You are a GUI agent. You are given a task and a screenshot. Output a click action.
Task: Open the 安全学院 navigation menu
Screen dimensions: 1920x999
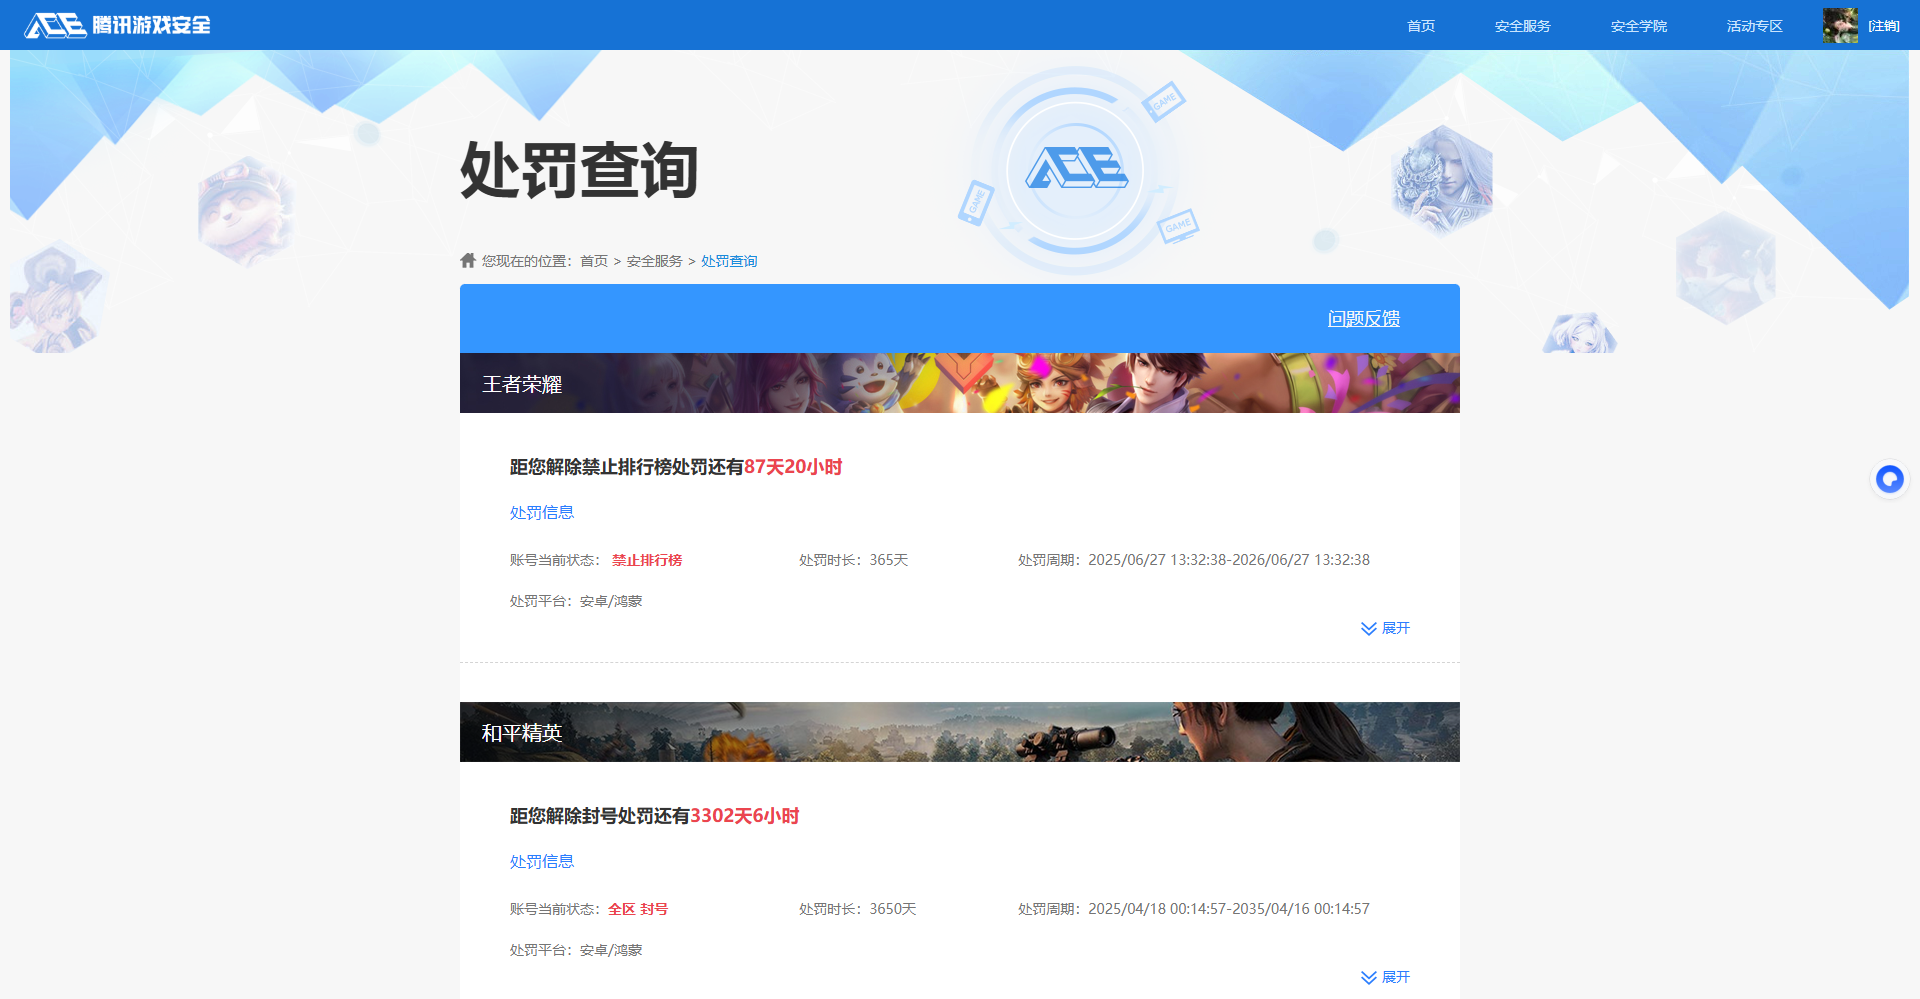click(x=1638, y=25)
